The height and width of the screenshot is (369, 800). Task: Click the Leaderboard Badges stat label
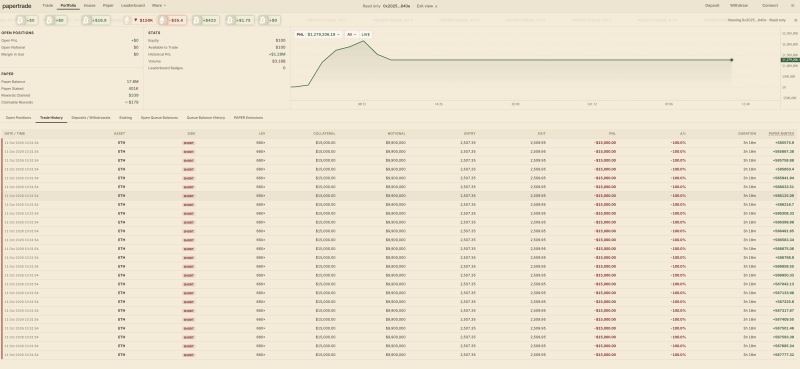tap(165, 68)
